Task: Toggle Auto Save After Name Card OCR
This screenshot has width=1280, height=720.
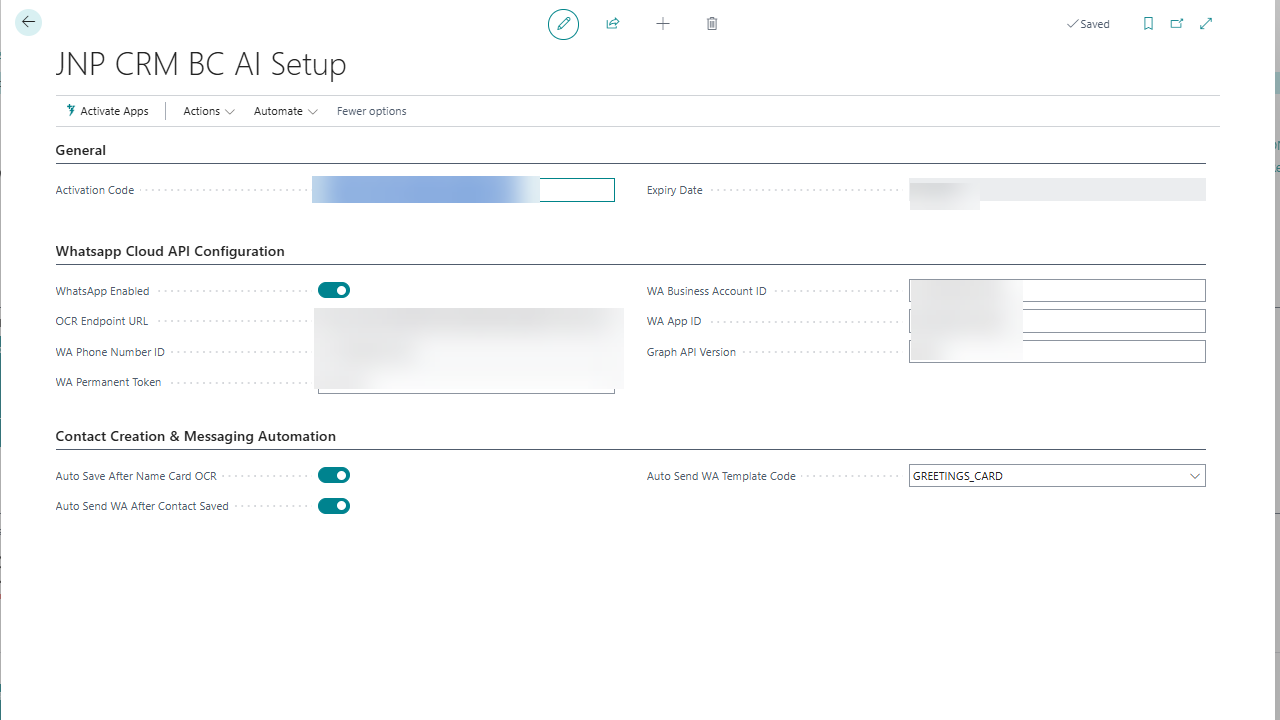Action: pos(334,476)
